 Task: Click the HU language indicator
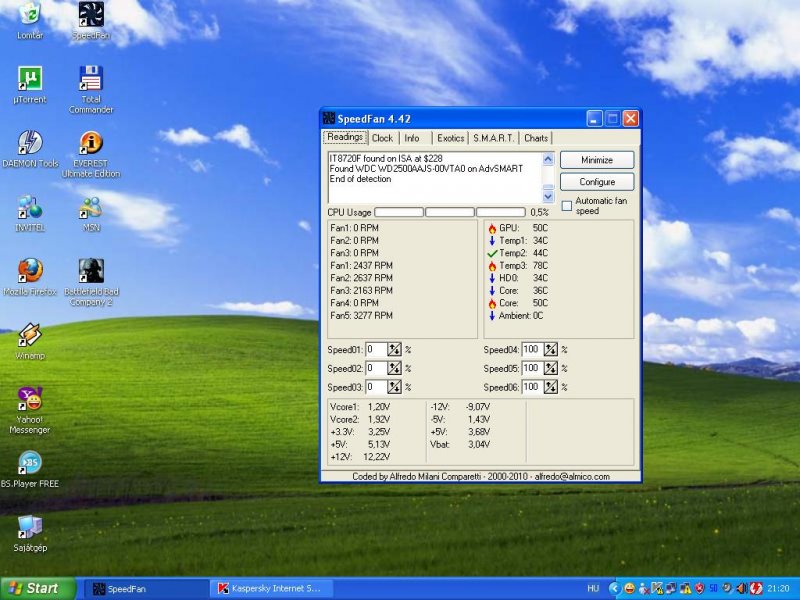point(593,588)
